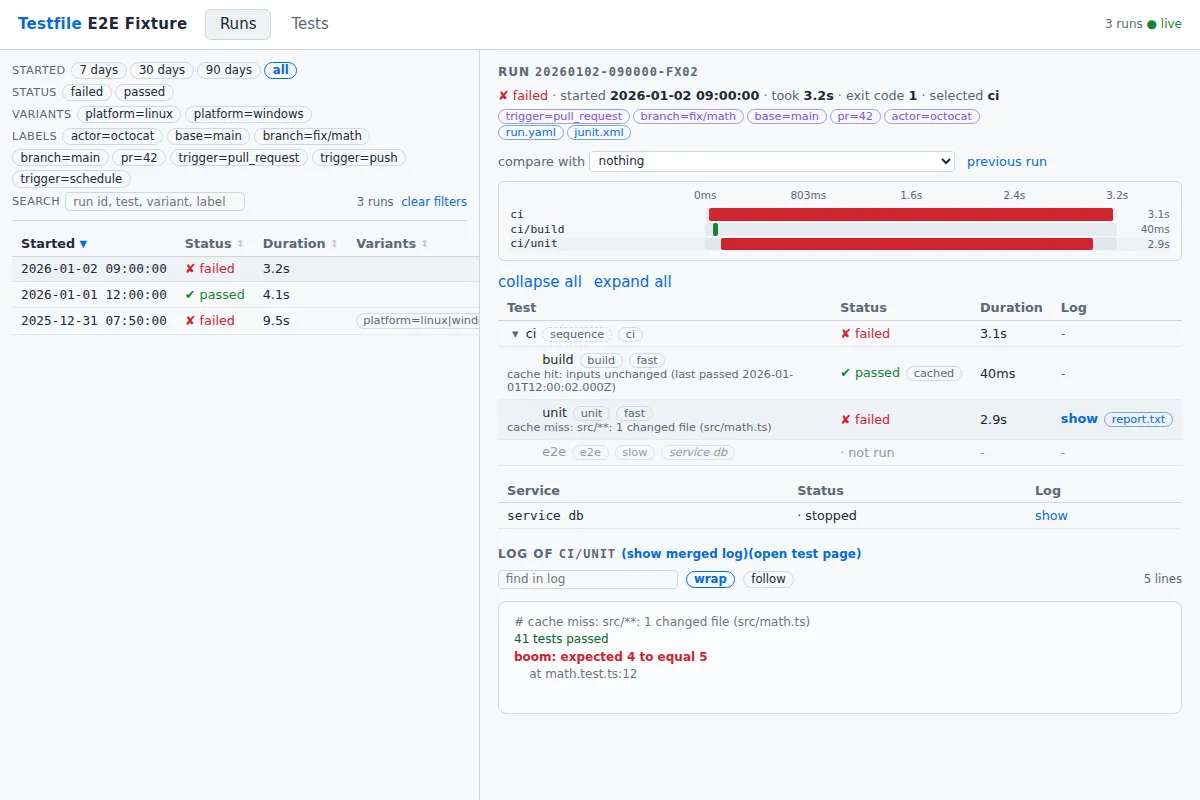Click the ci/build timeline bar
The width and height of the screenshot is (1200, 800).
[715, 229]
